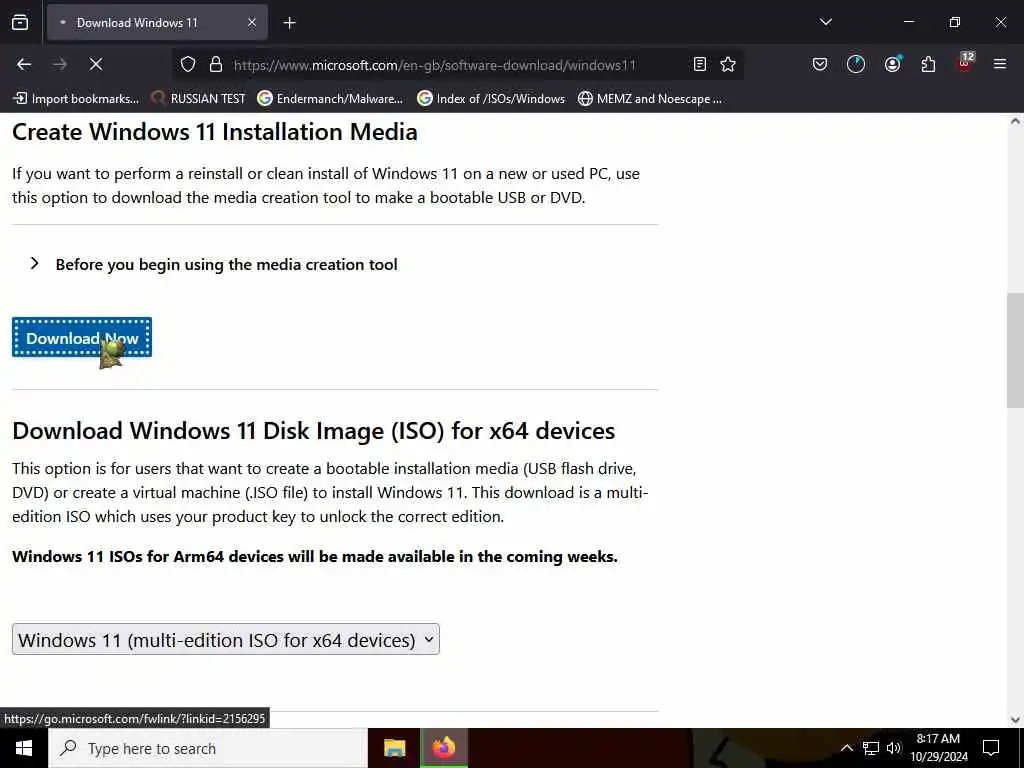Open the Index of /ISOs/Windows bookmark
Viewport: 1024px width, 768px height.
tap(491, 99)
